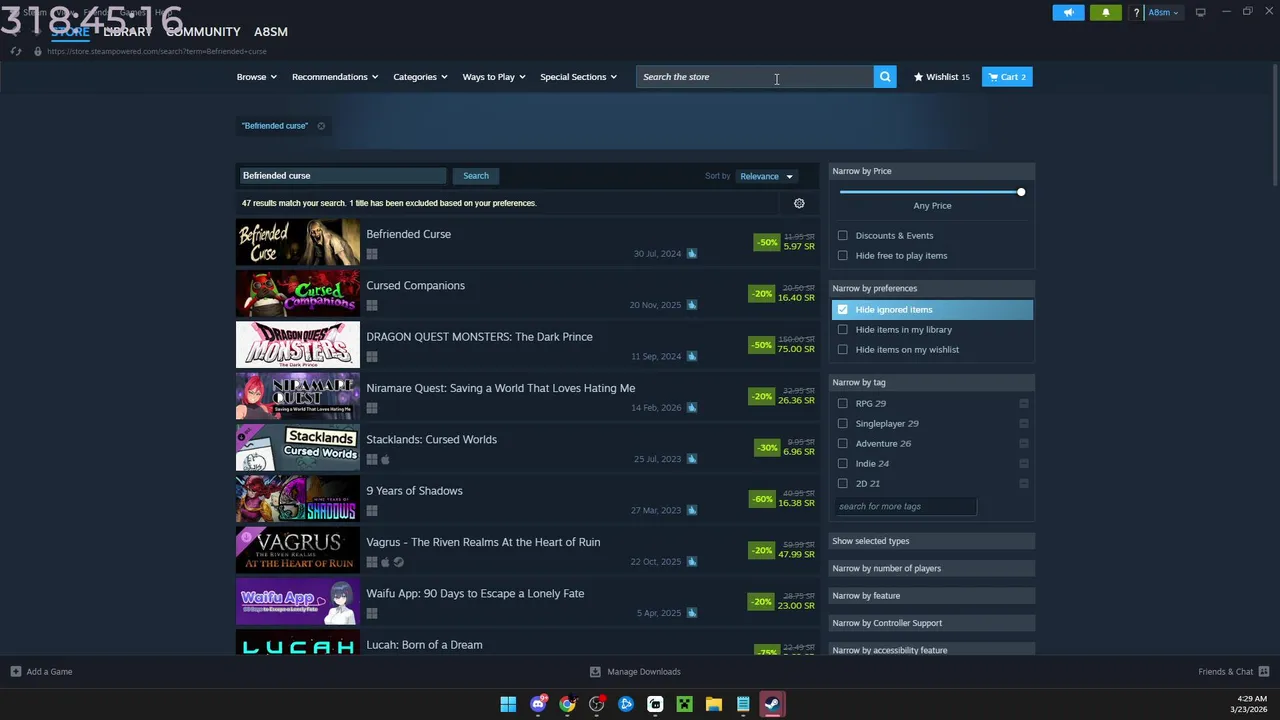This screenshot has width=1280, height=720.
Task: Check the Indie tag filter
Action: (x=843, y=463)
